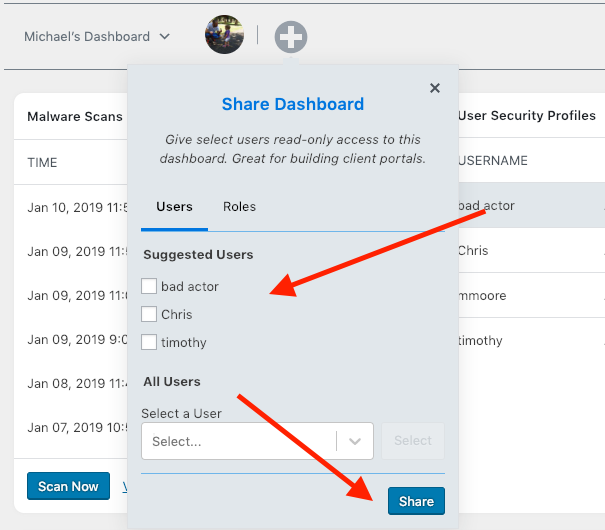The image size is (605, 530).
Task: Close the Share Dashboard popup
Action: [x=435, y=88]
